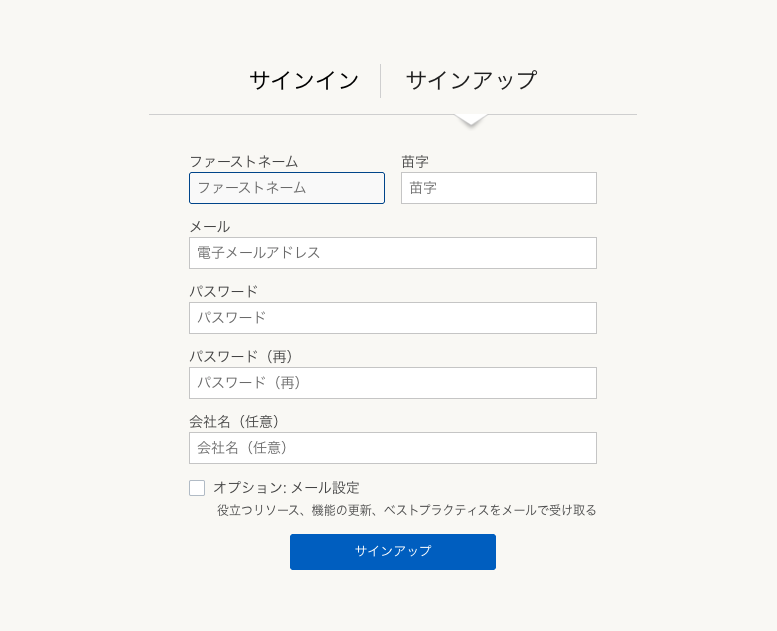Click the vertical divider between the tabs

coord(381,81)
